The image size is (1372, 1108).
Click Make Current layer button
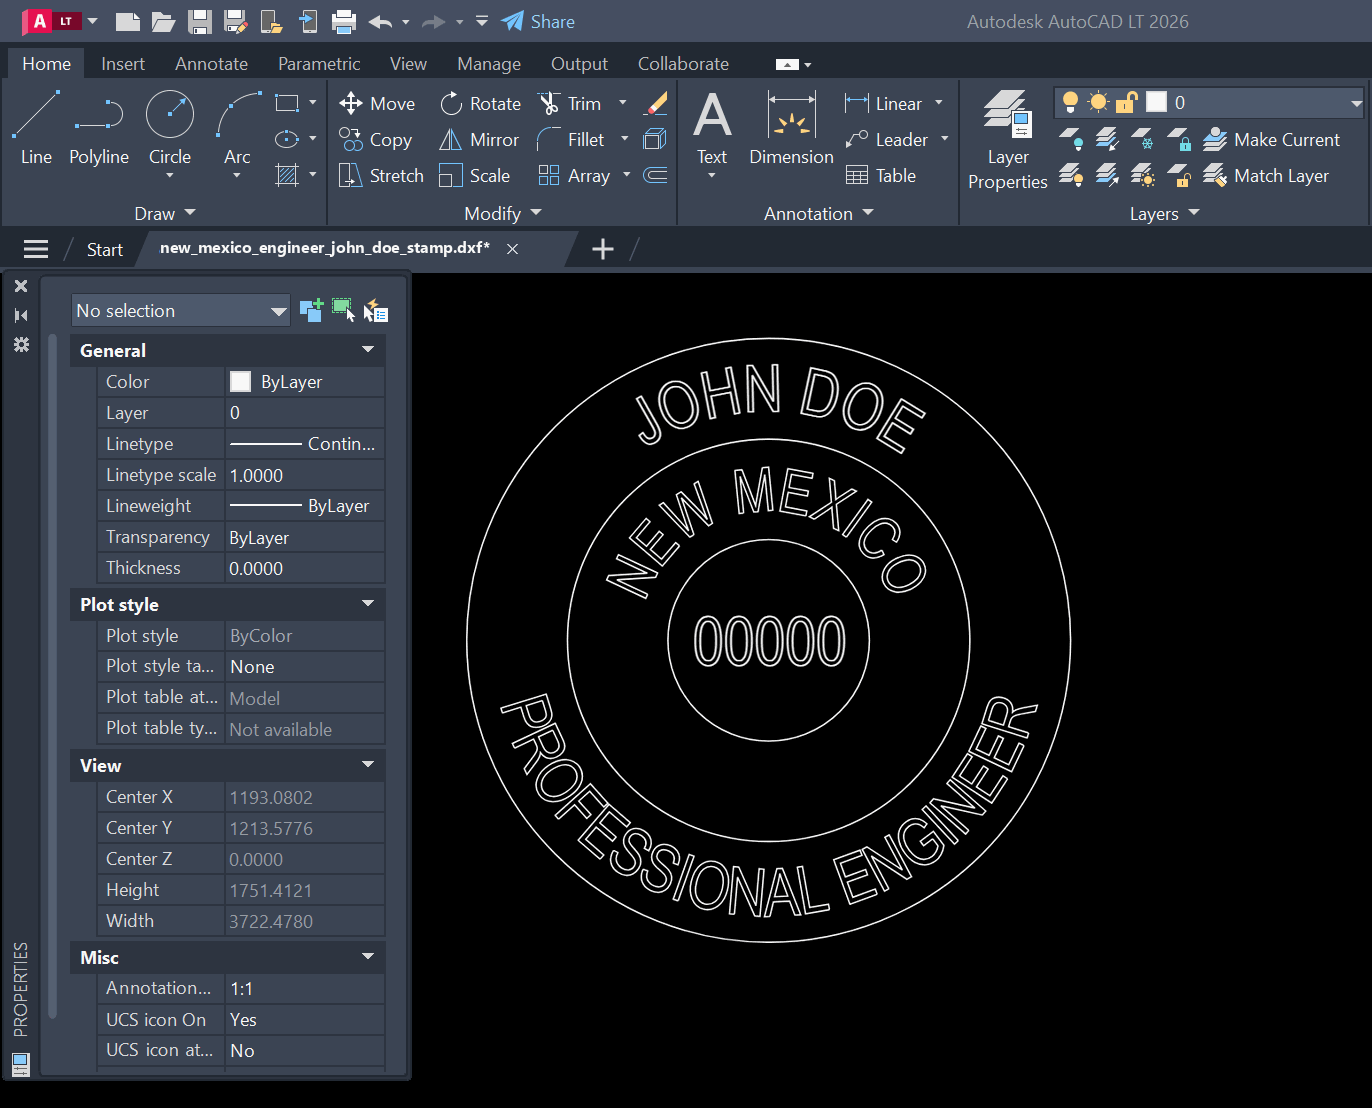1271,139
